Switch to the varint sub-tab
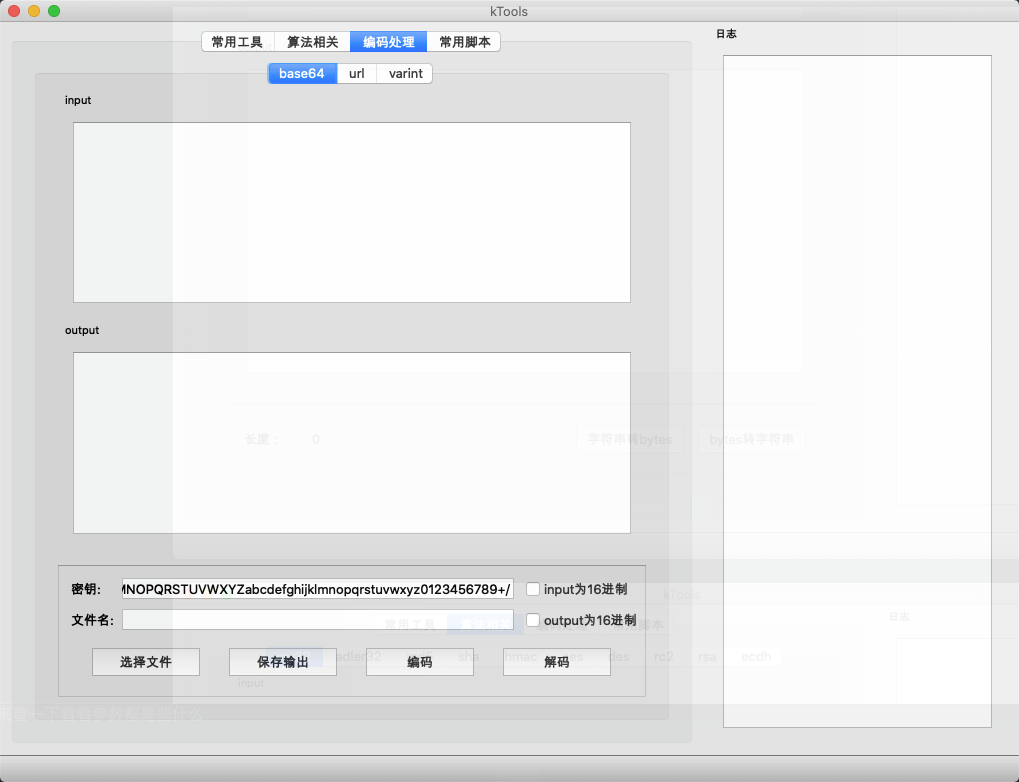 pos(406,73)
